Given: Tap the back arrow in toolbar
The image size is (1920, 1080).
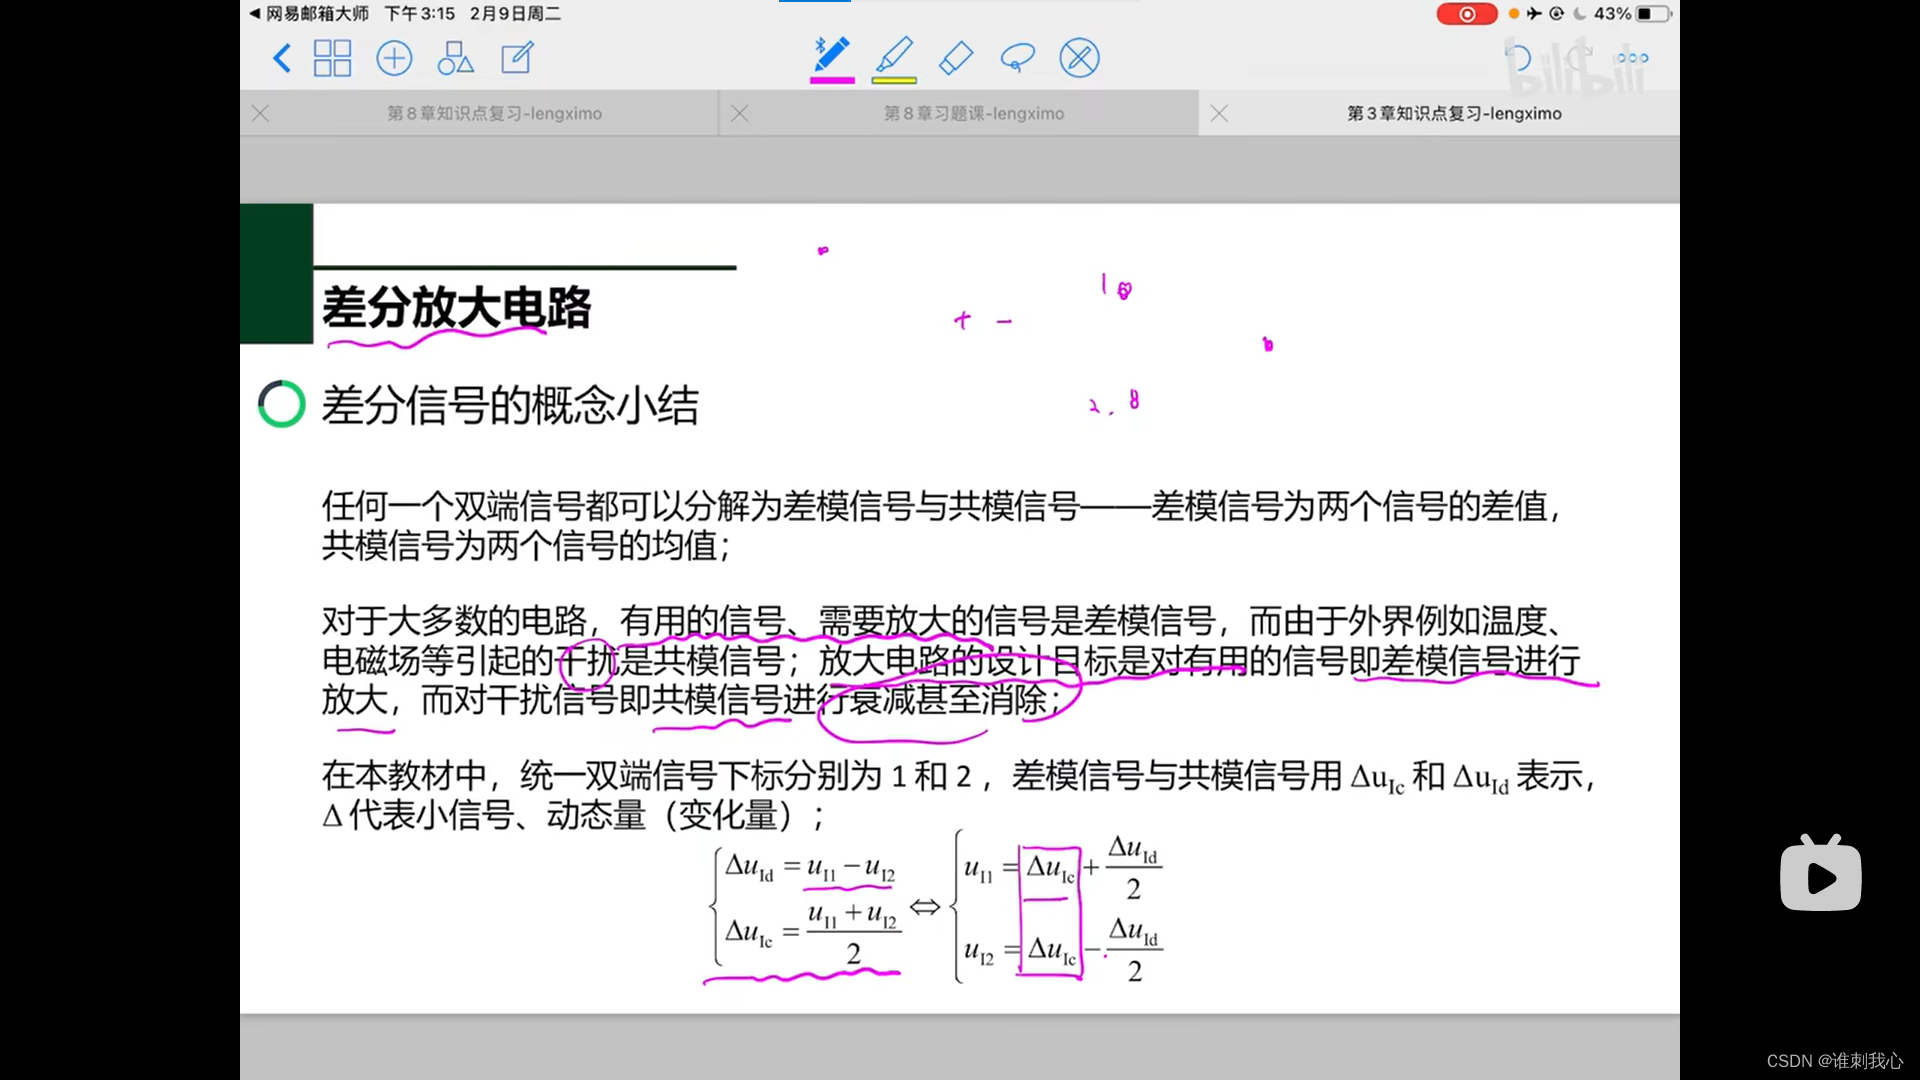Looking at the screenshot, I should [x=282, y=58].
